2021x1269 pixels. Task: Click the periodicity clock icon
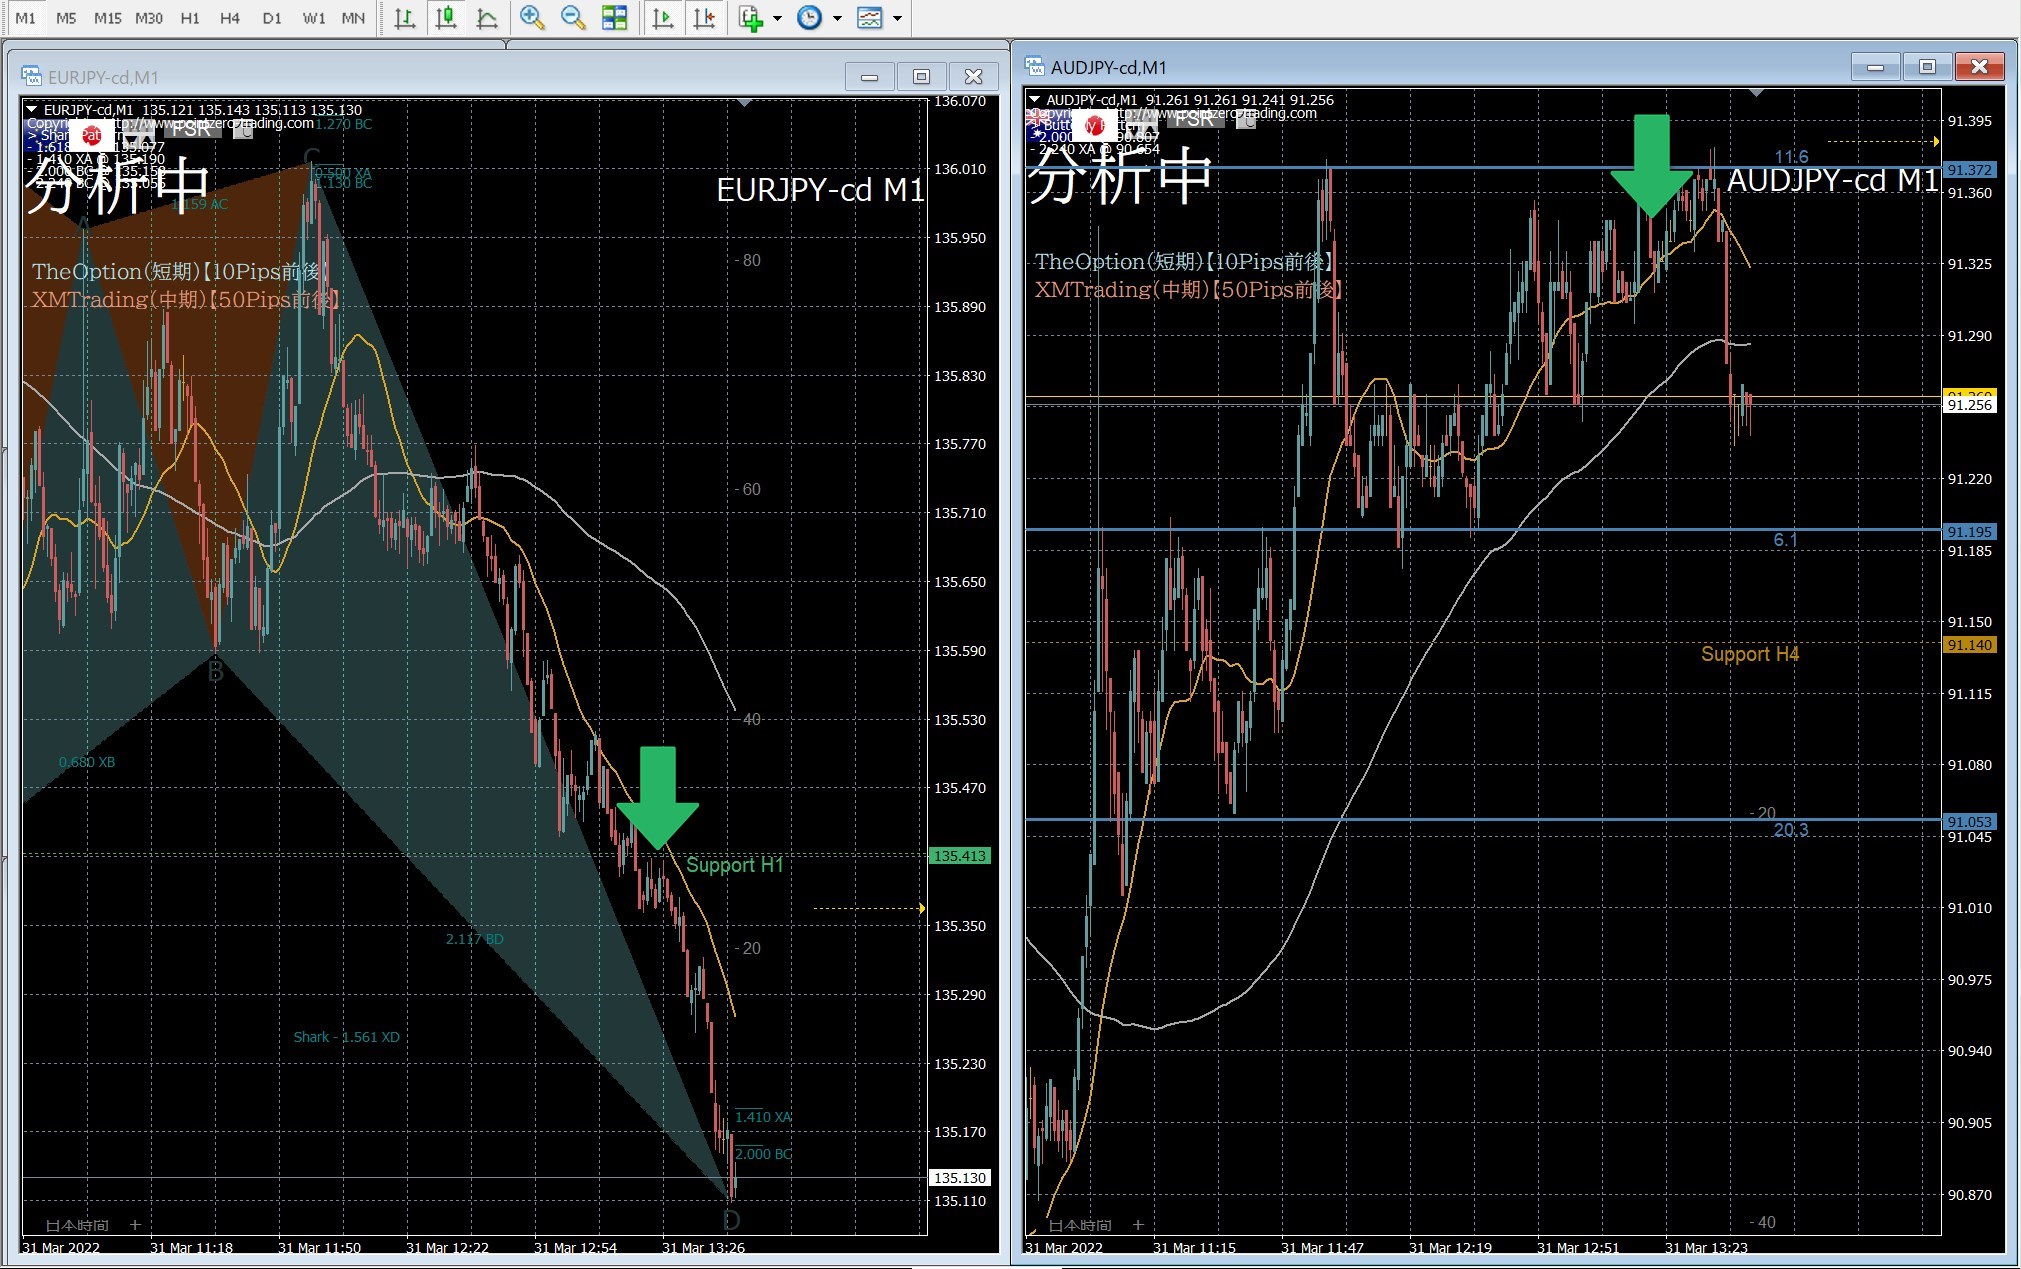click(x=809, y=18)
